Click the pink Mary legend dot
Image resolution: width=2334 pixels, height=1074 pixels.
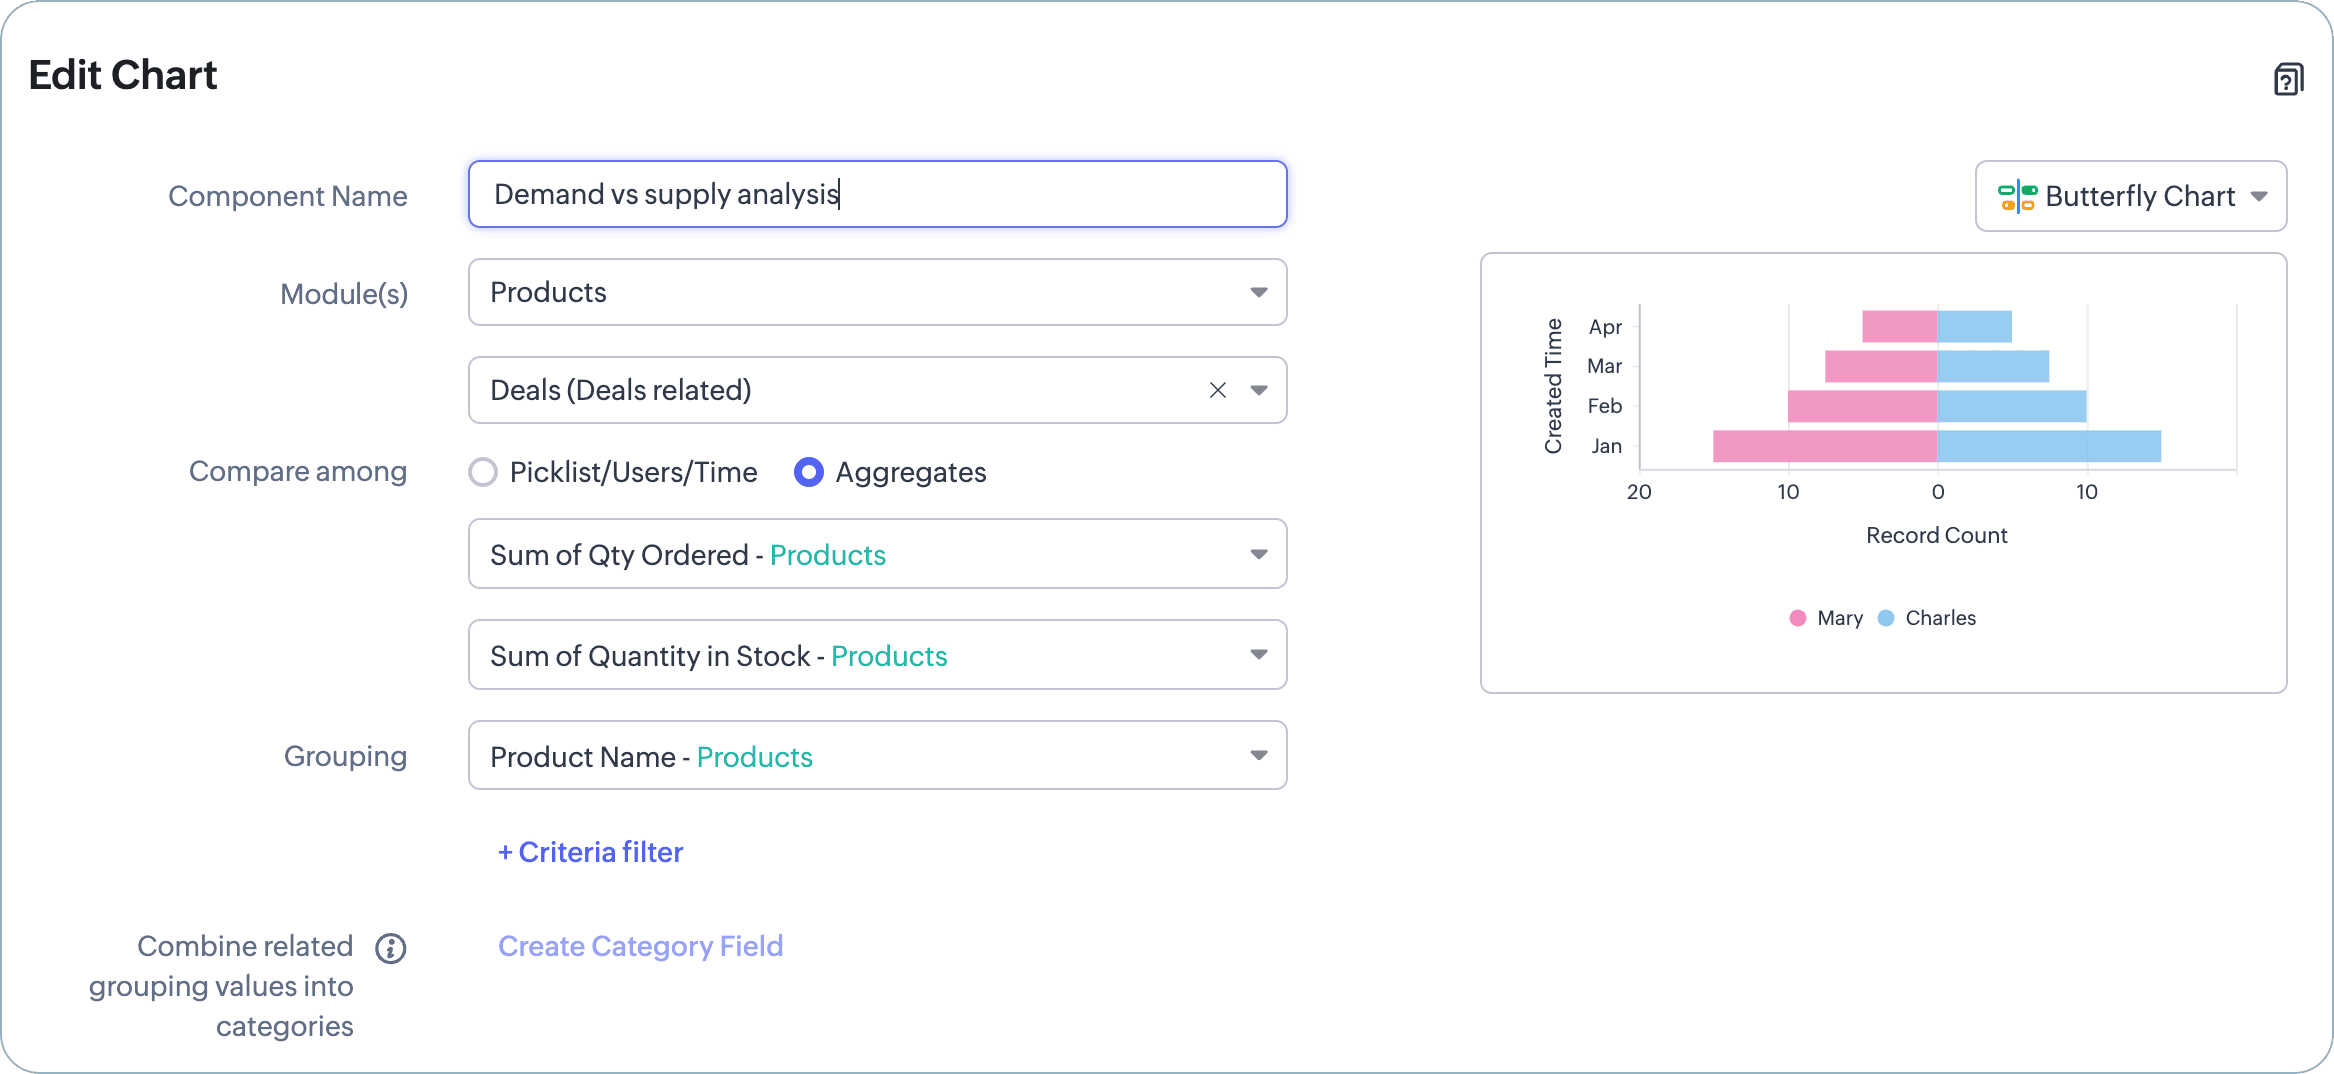click(1798, 618)
